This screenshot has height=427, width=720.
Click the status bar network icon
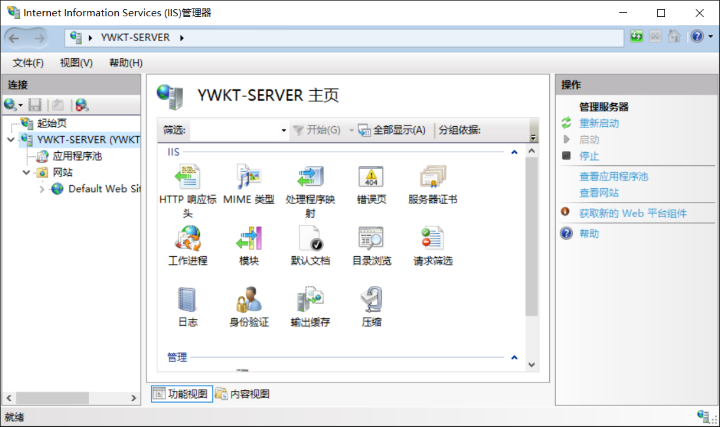703,416
